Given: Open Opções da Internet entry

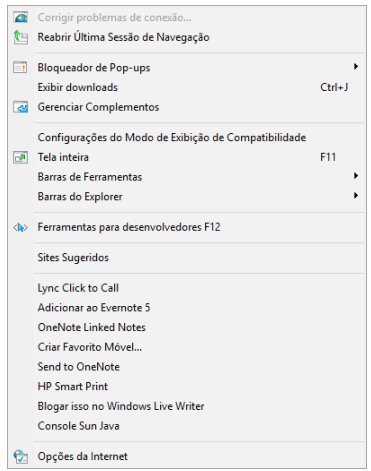Looking at the screenshot, I should 187,456.
